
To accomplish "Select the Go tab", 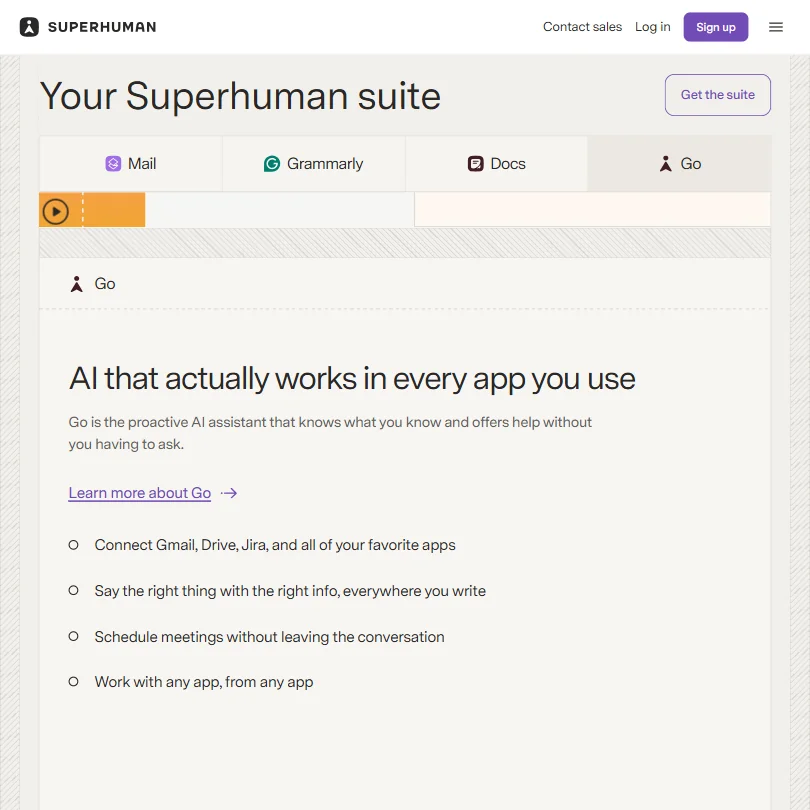I will pos(679,164).
